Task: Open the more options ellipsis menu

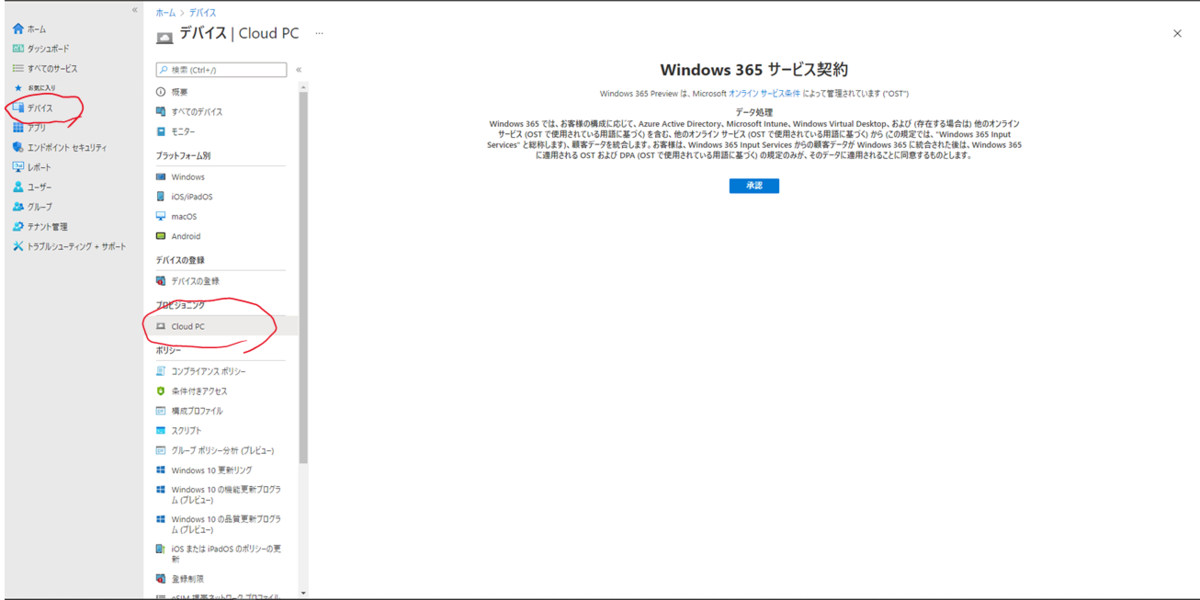Action: (319, 33)
